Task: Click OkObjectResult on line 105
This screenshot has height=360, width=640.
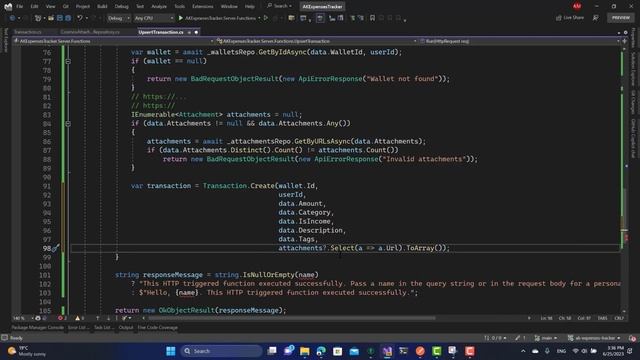Action: (x=186, y=310)
